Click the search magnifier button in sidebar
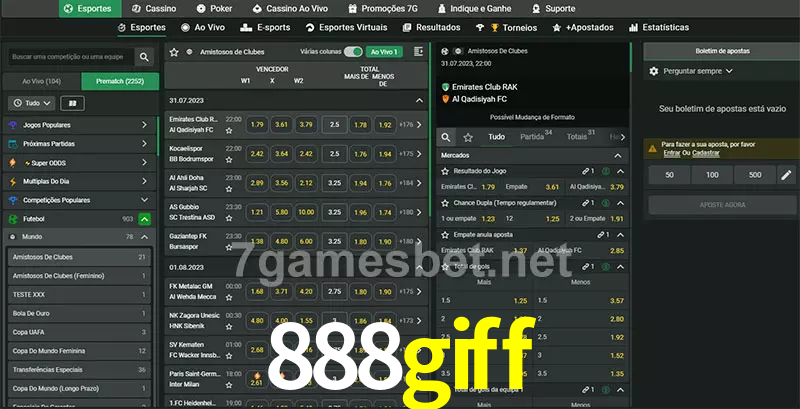The height and width of the screenshot is (409, 800). [x=144, y=57]
